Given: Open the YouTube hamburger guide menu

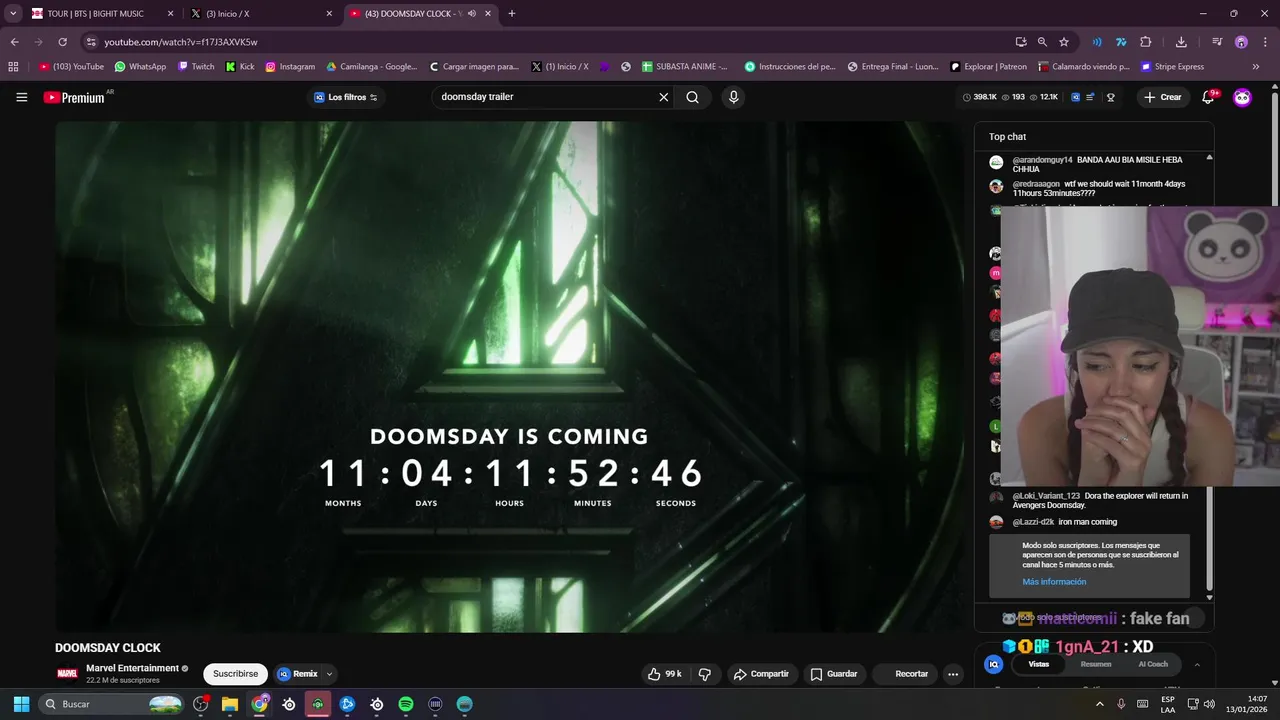Looking at the screenshot, I should tap(21, 97).
